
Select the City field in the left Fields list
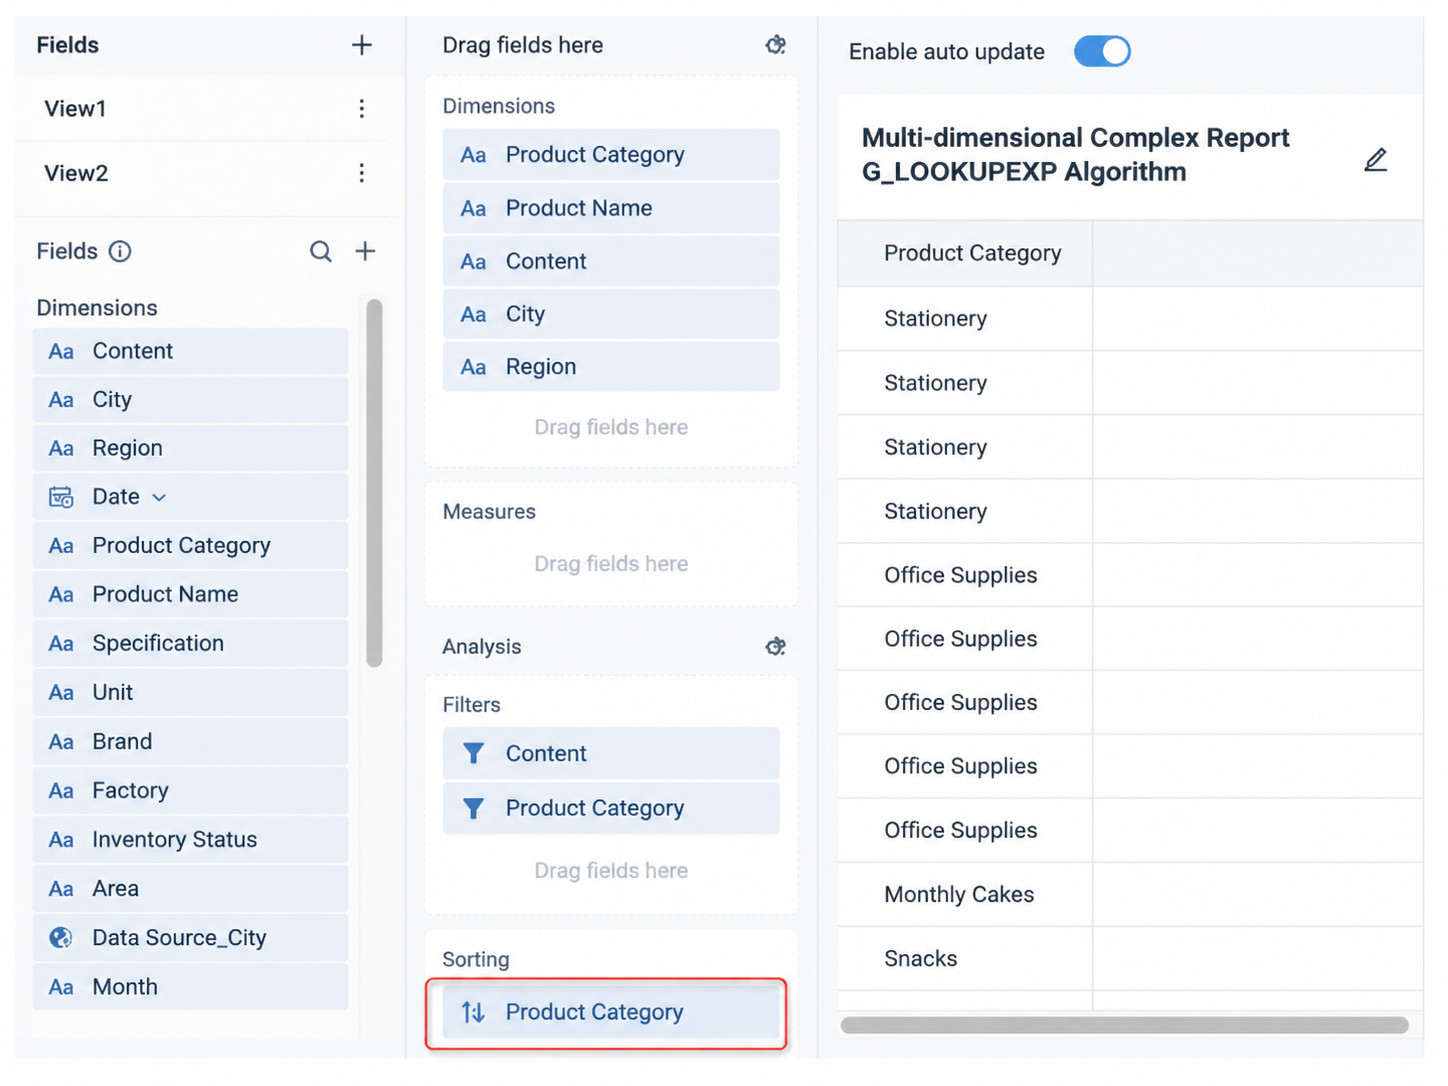(190, 400)
